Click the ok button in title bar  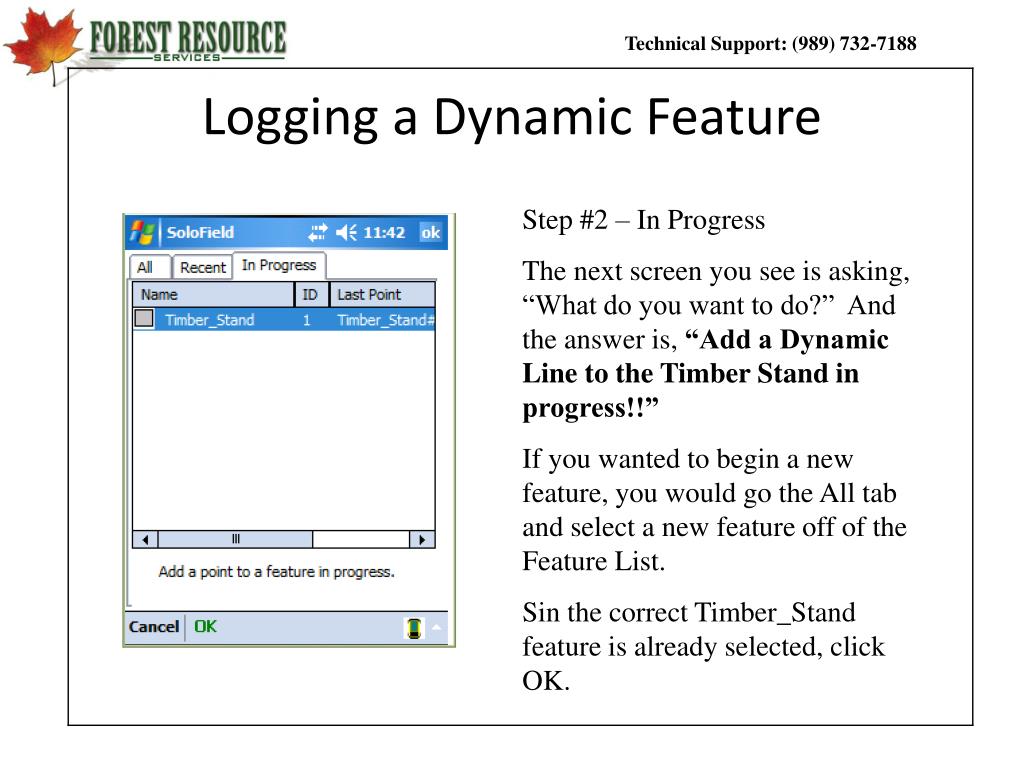coord(430,232)
